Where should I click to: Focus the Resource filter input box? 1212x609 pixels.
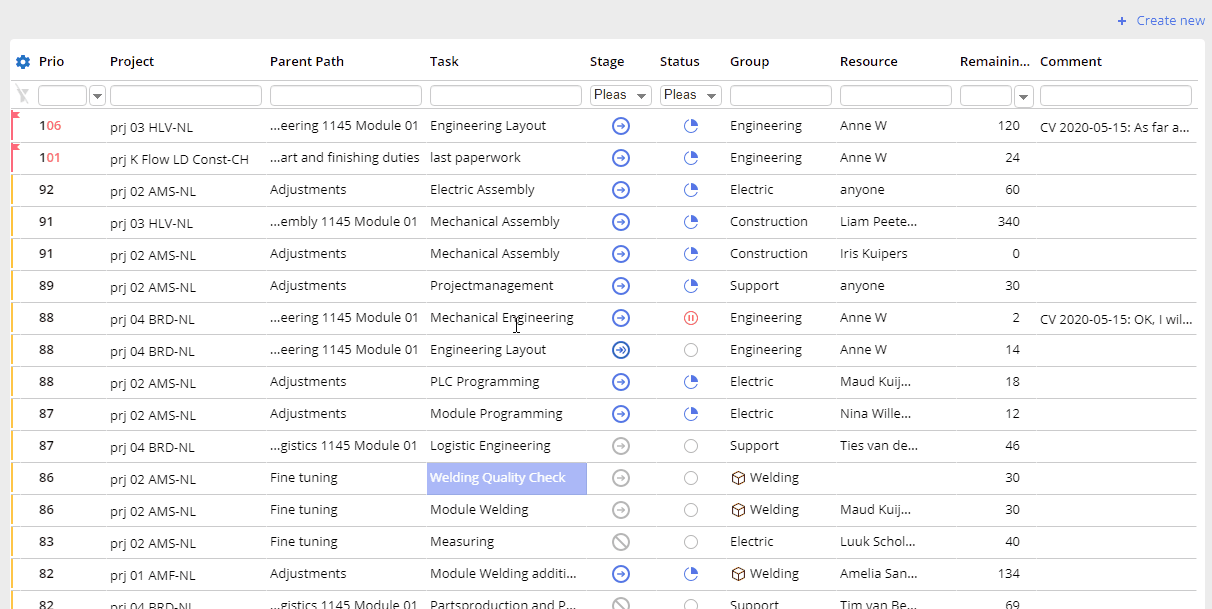pos(896,96)
